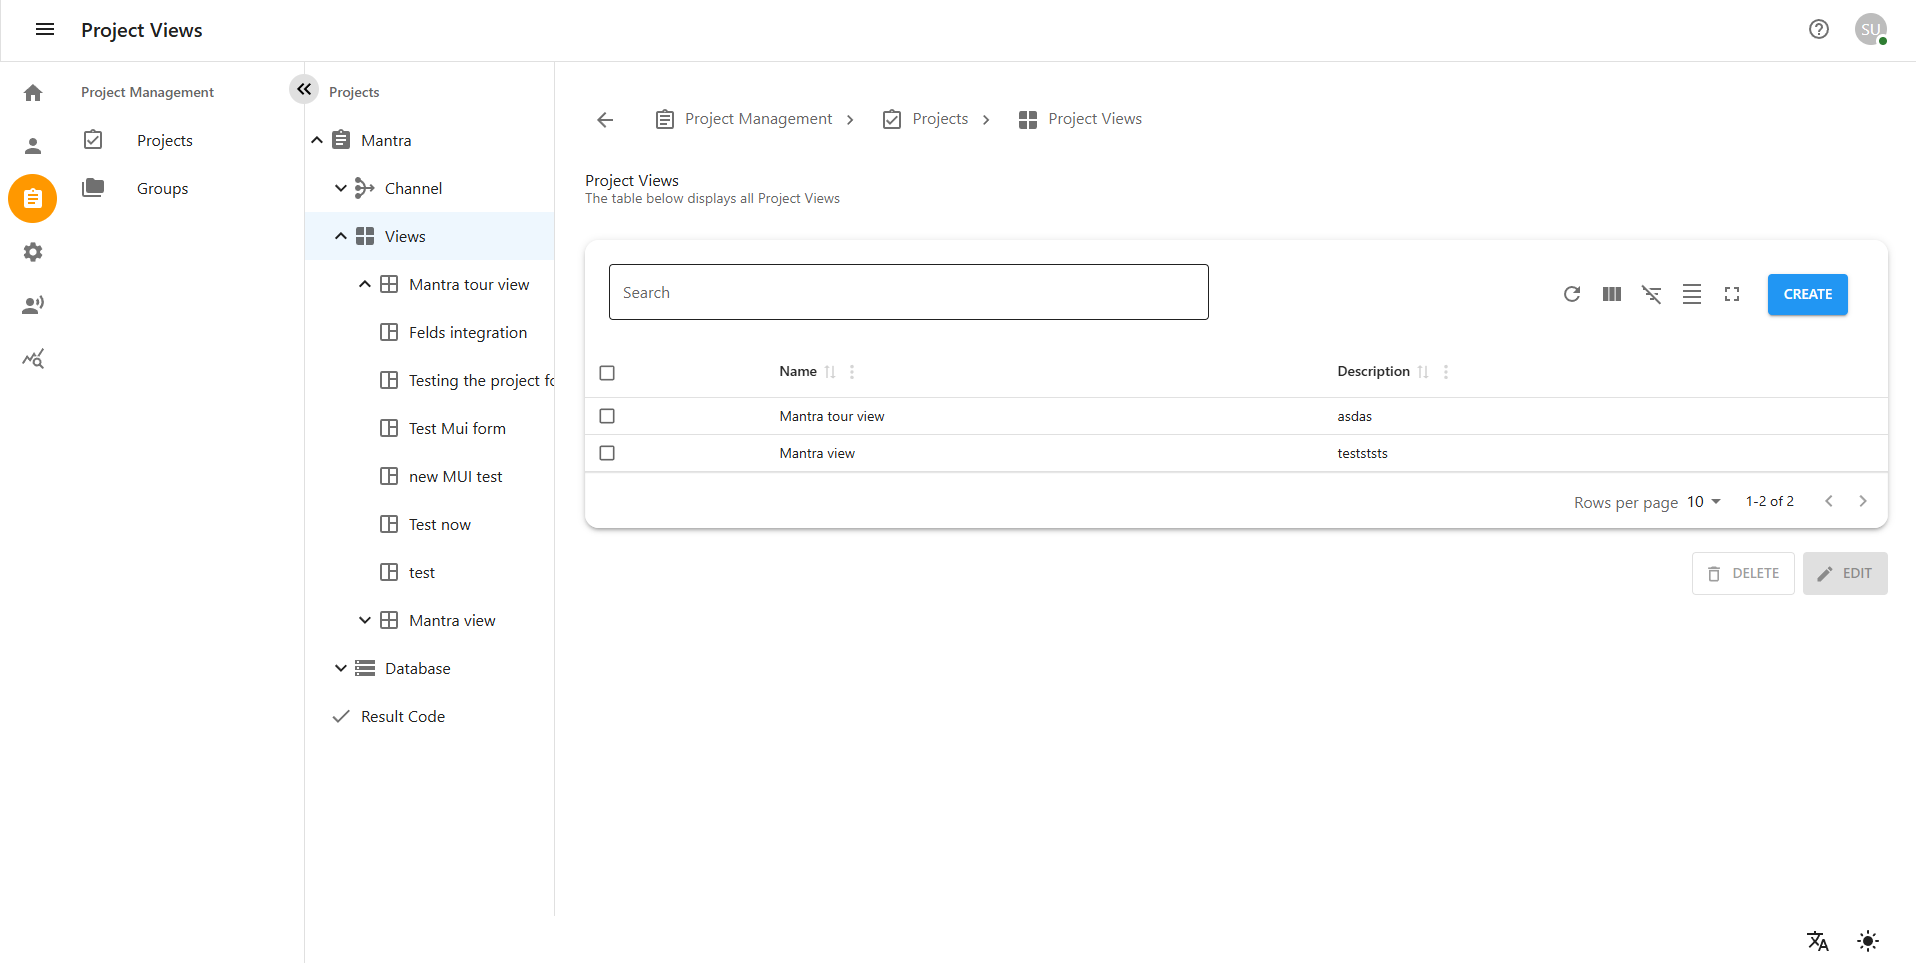The height and width of the screenshot is (963, 1916).
Task: Check the Mantra tour view row checkbox
Action: coord(607,415)
